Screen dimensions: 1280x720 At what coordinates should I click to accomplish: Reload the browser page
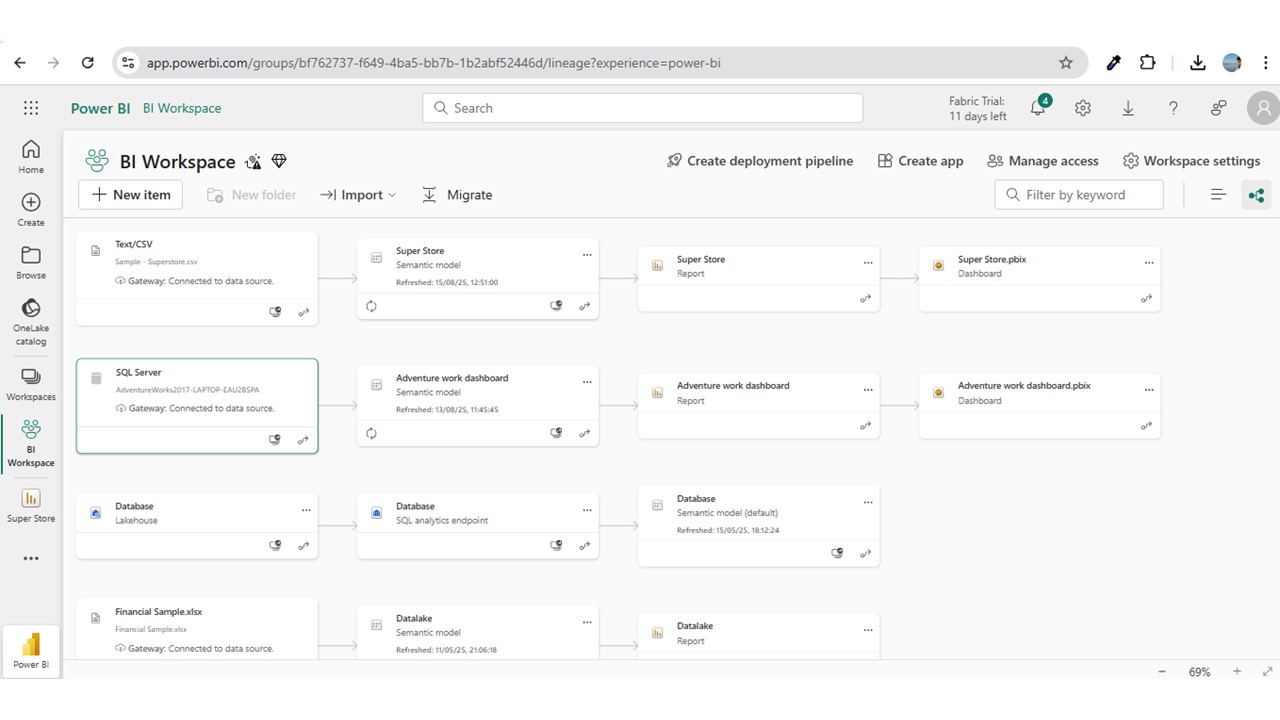click(87, 62)
